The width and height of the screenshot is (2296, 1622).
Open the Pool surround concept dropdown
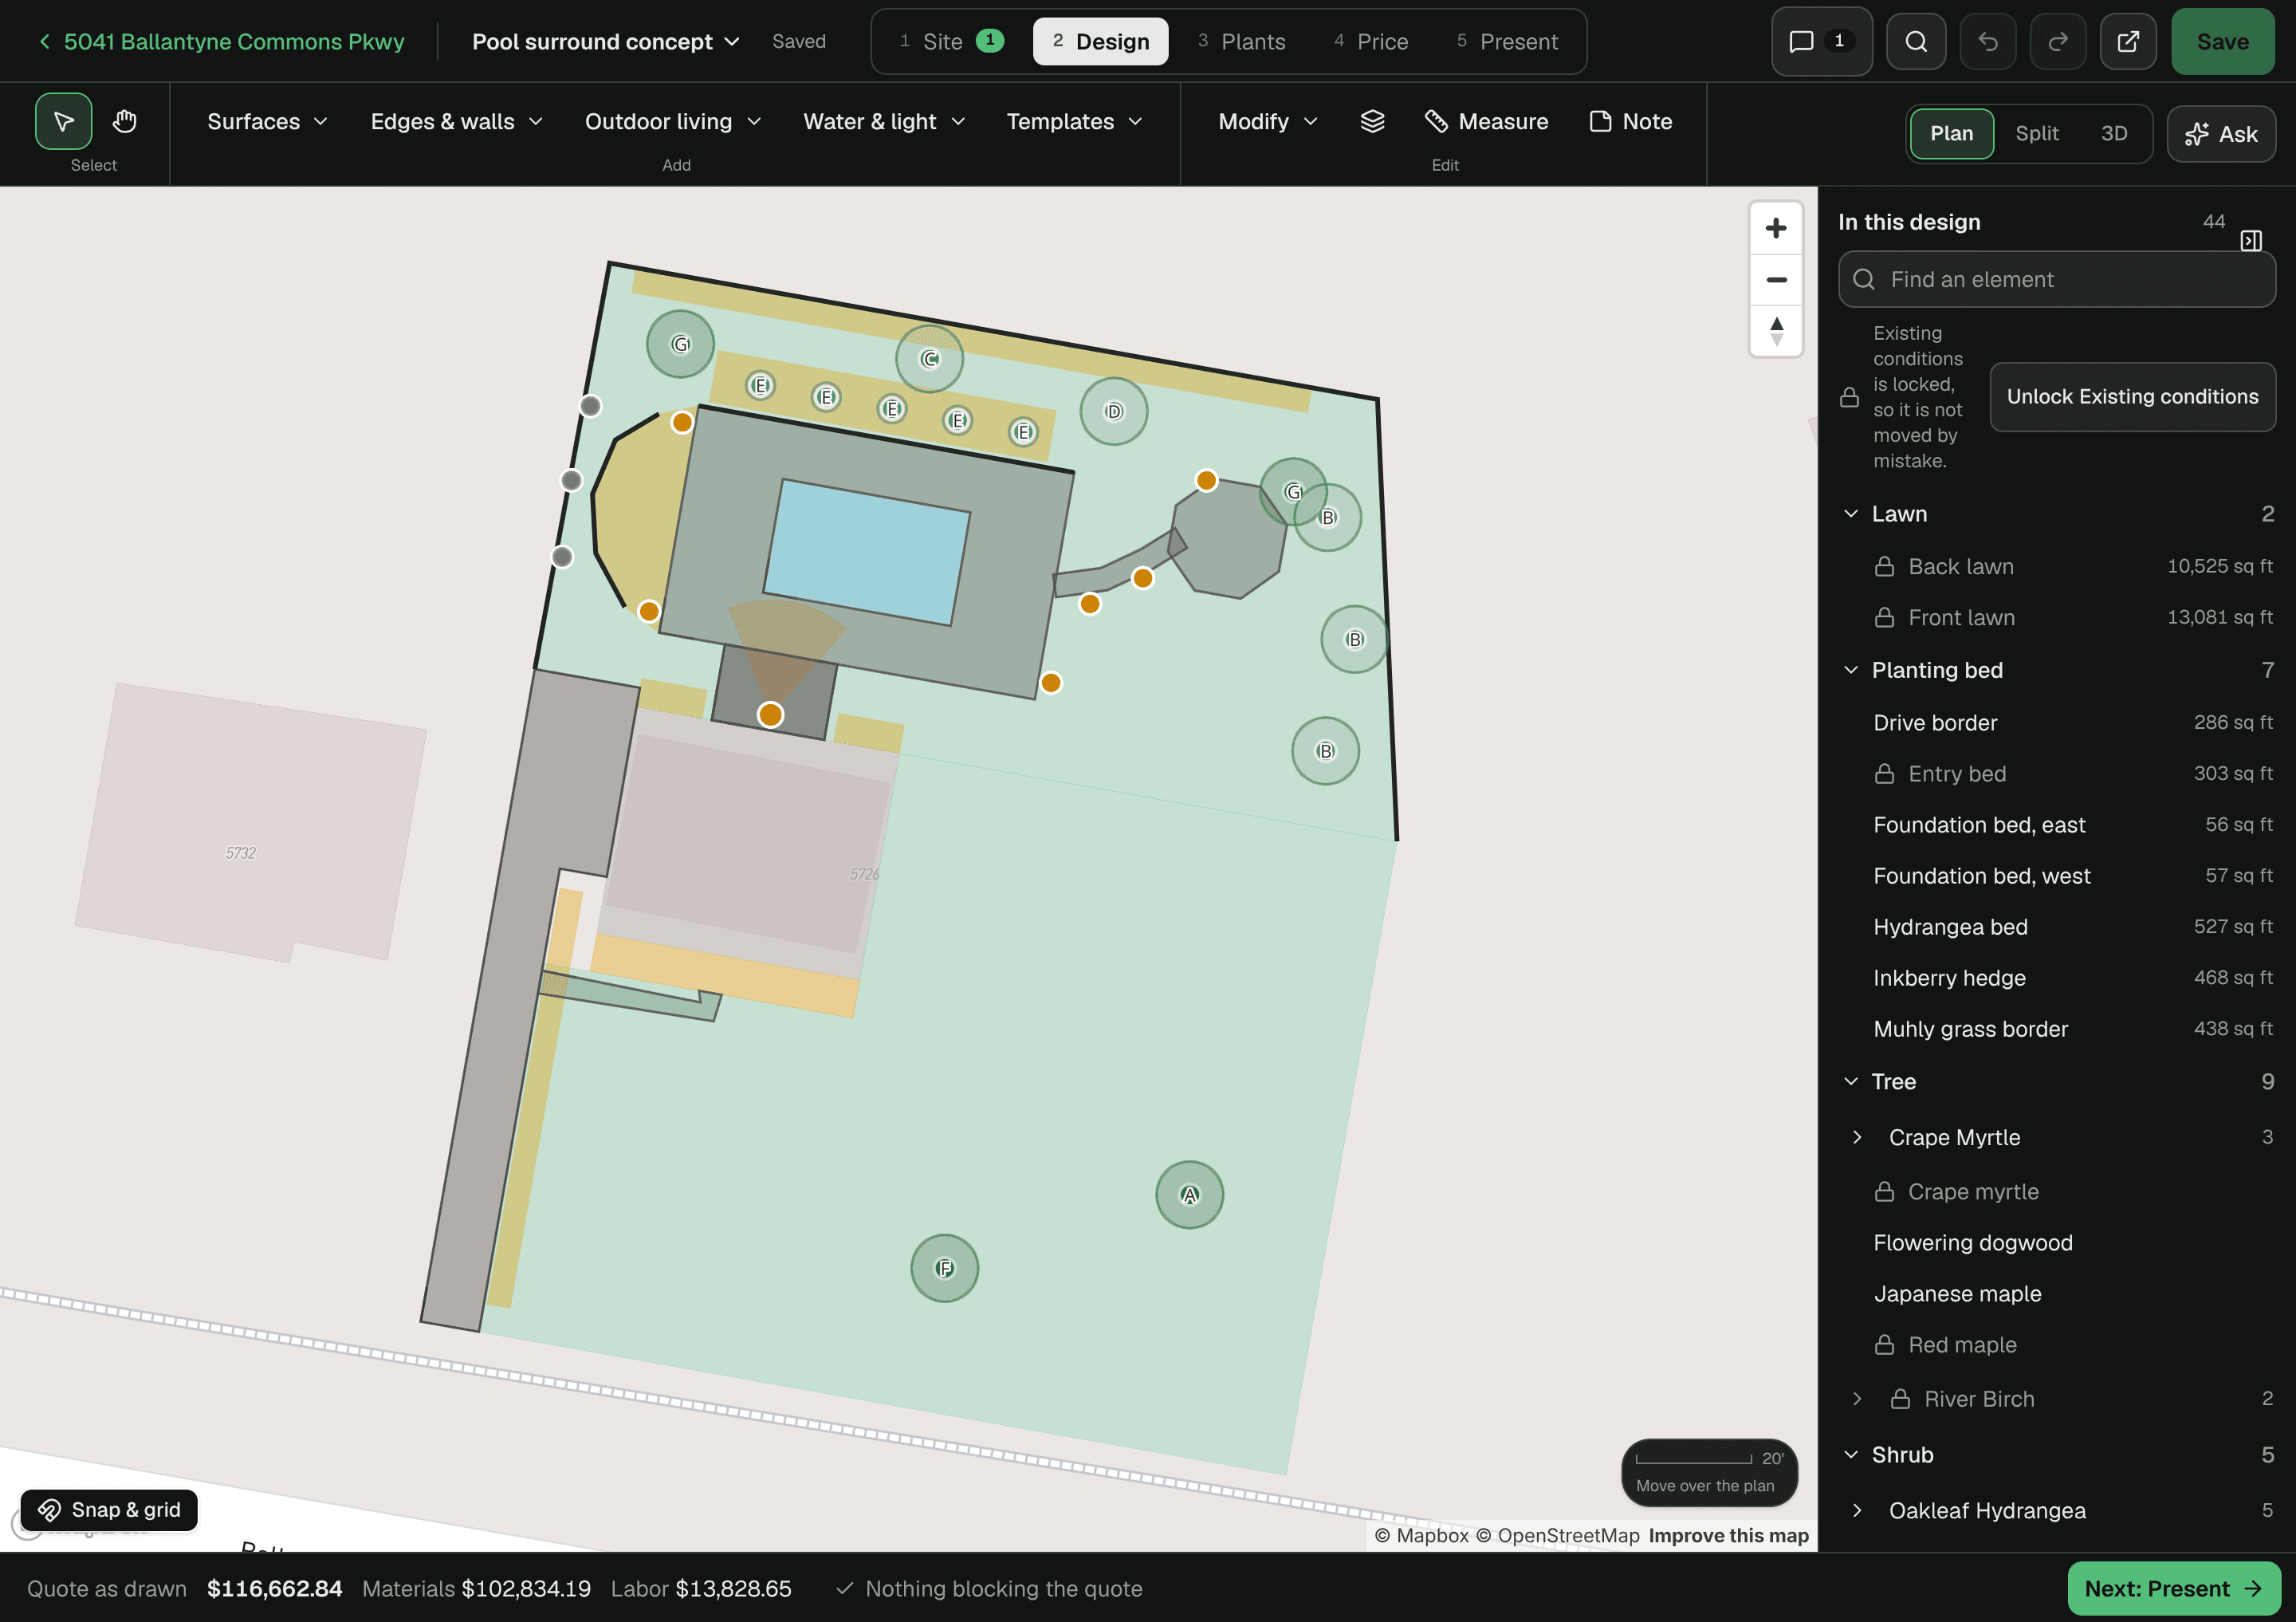[605, 41]
